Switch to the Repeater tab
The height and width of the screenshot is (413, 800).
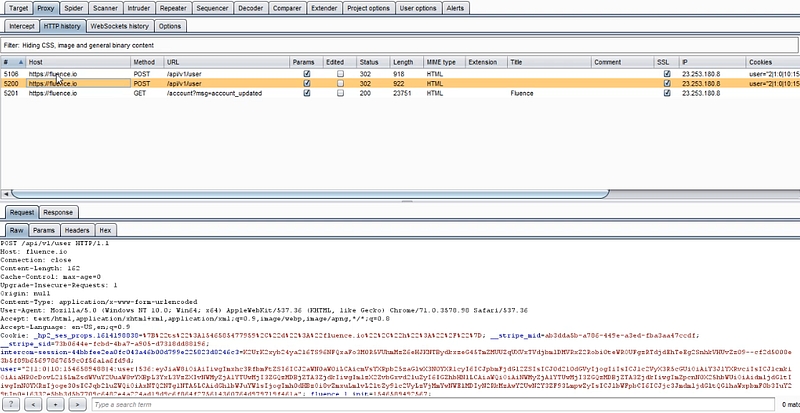(x=173, y=7)
